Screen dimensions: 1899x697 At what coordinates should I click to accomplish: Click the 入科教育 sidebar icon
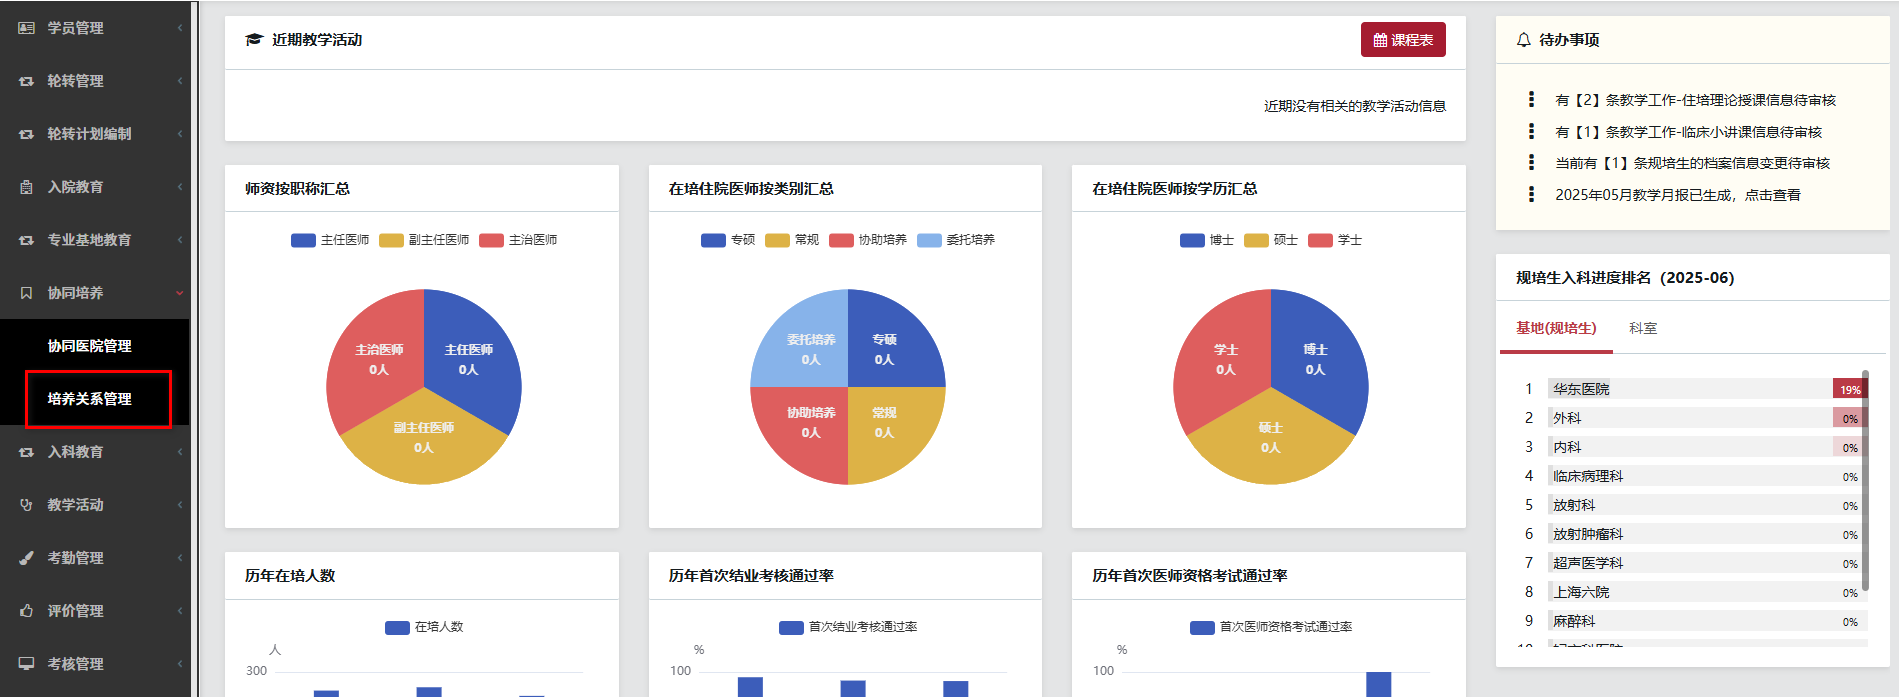[26, 452]
